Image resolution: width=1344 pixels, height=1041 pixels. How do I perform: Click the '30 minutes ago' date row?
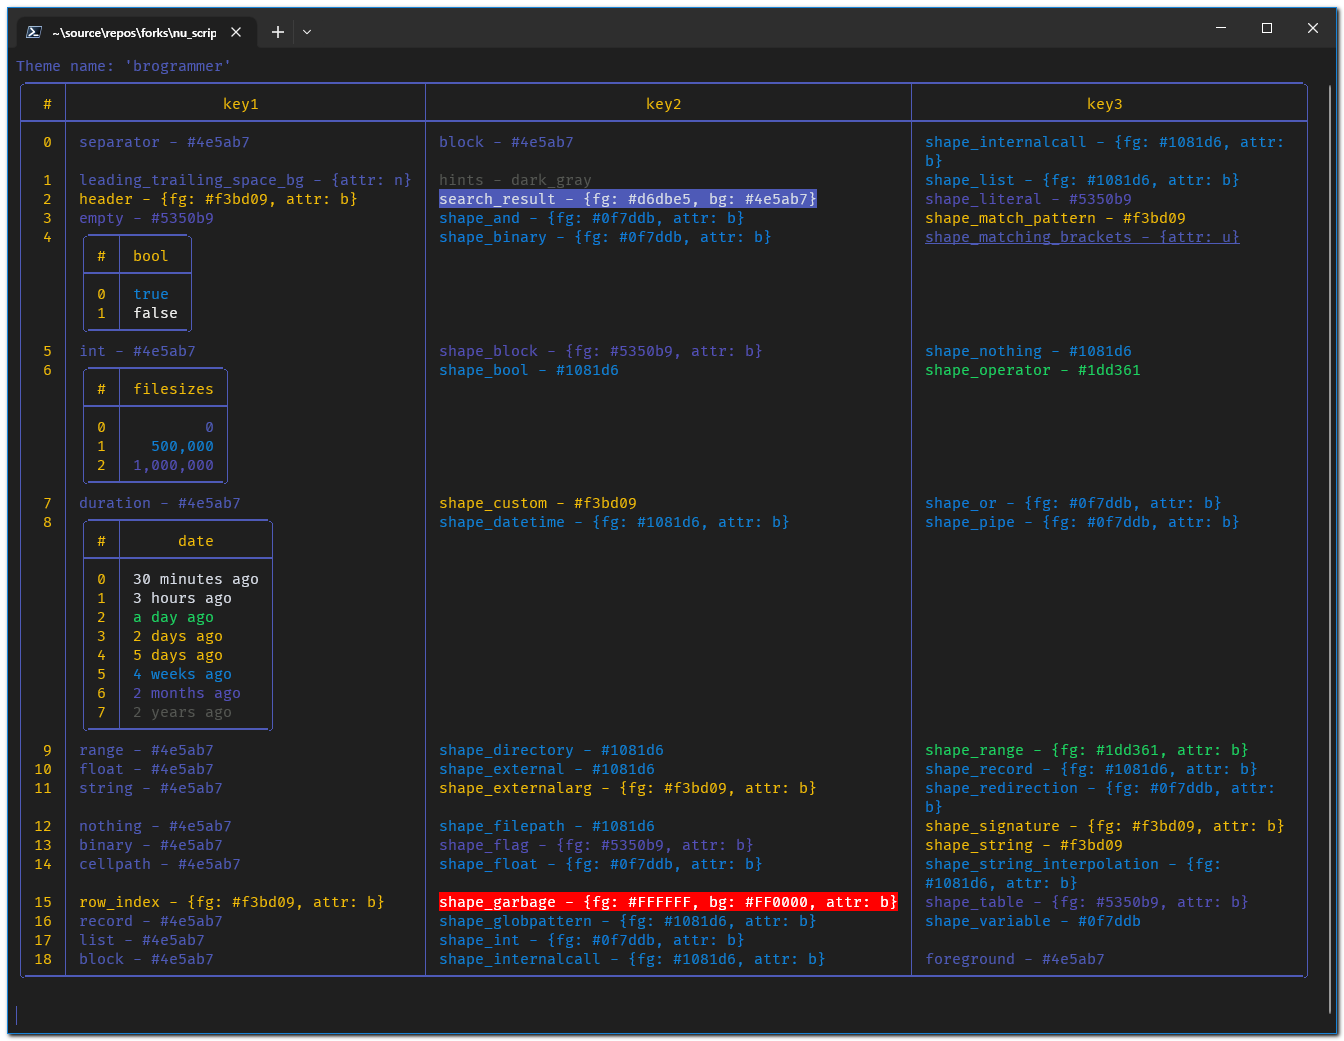point(196,579)
